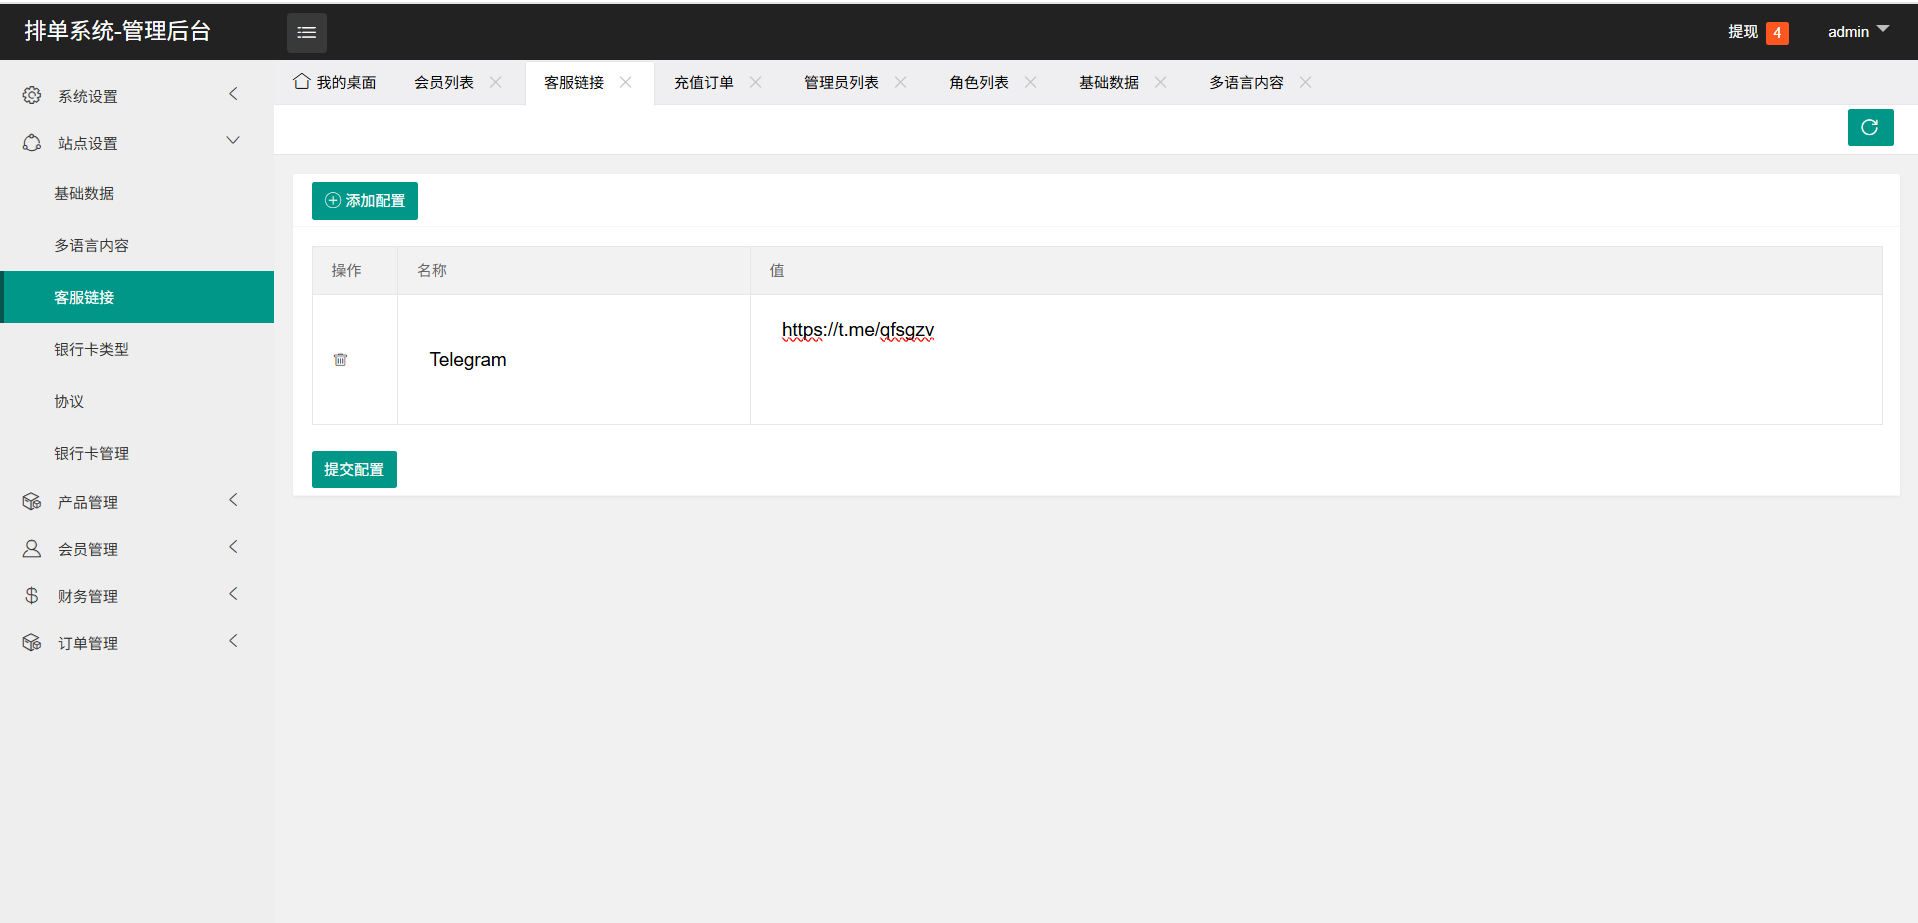This screenshot has height=923, width=1918.
Task: Close the 基础数据 tab
Action: click(x=1160, y=82)
